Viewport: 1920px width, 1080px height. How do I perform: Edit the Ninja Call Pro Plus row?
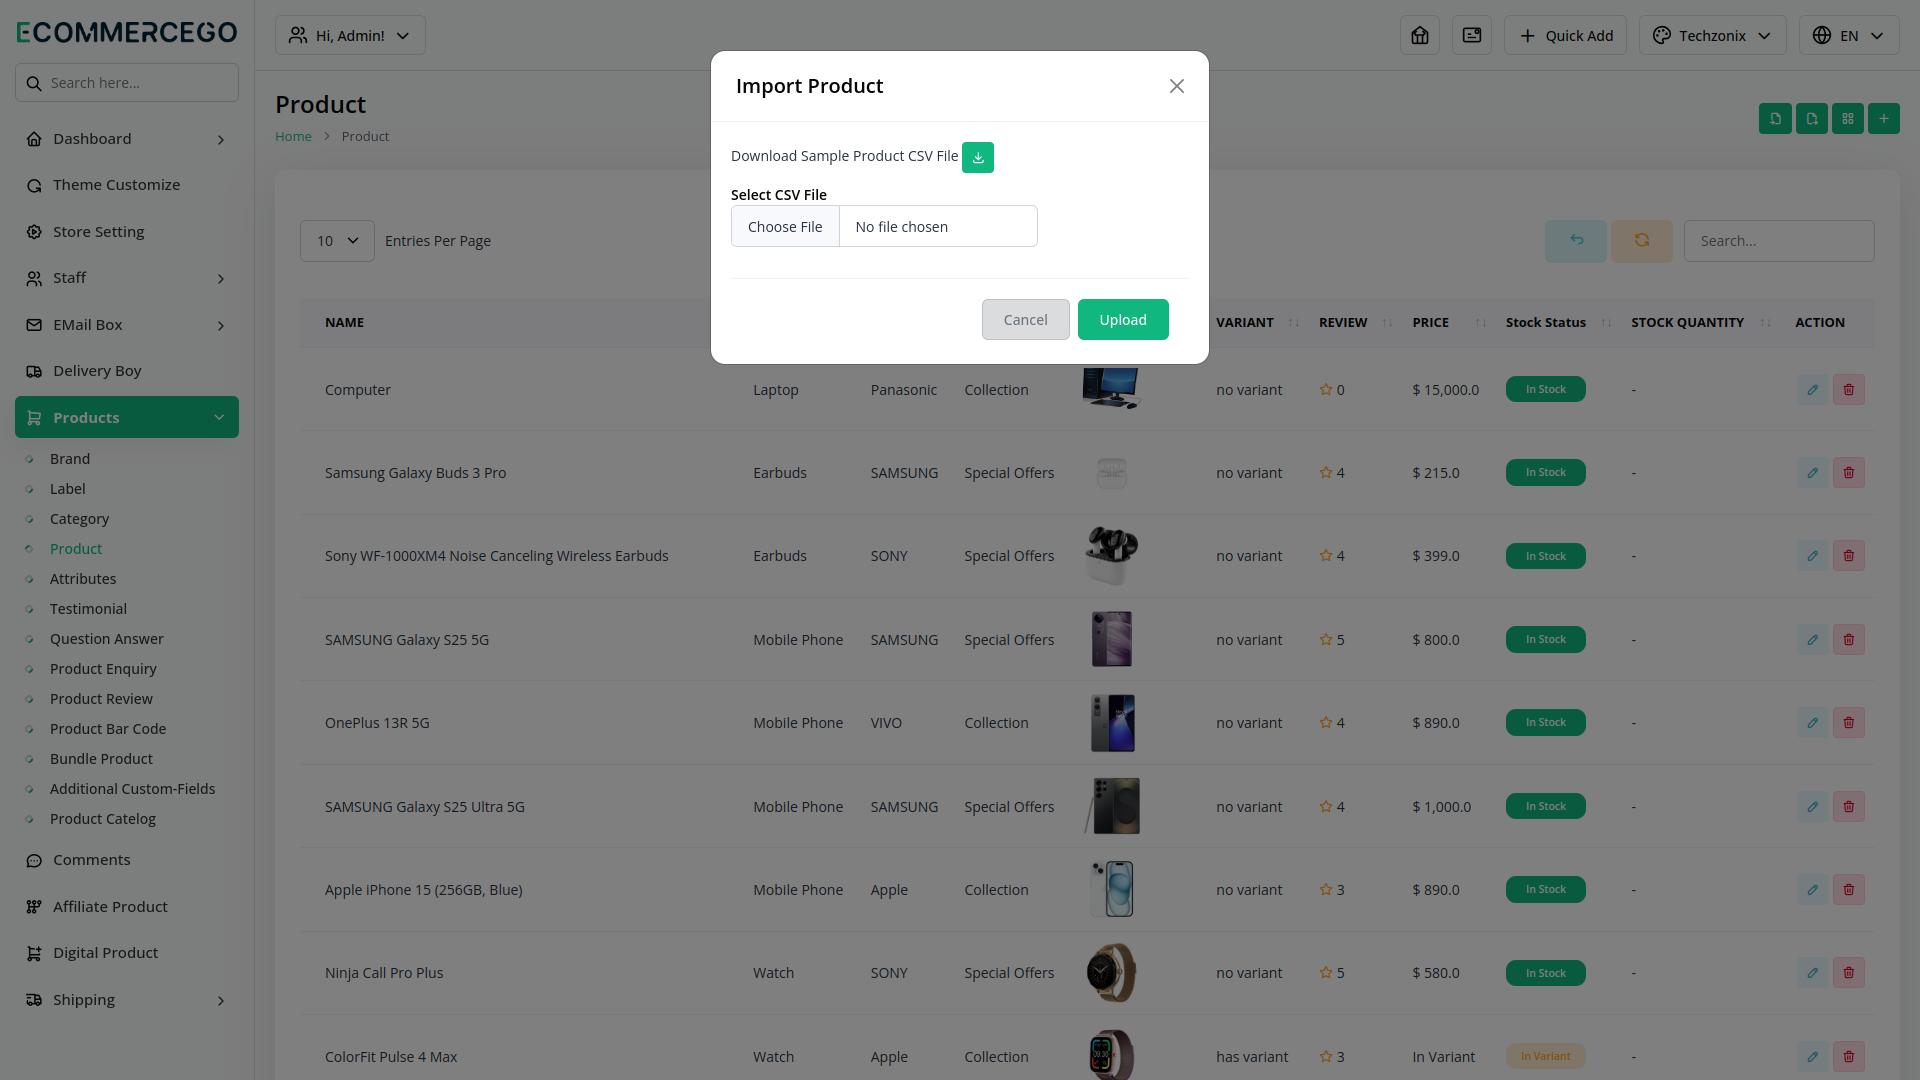click(x=1812, y=973)
